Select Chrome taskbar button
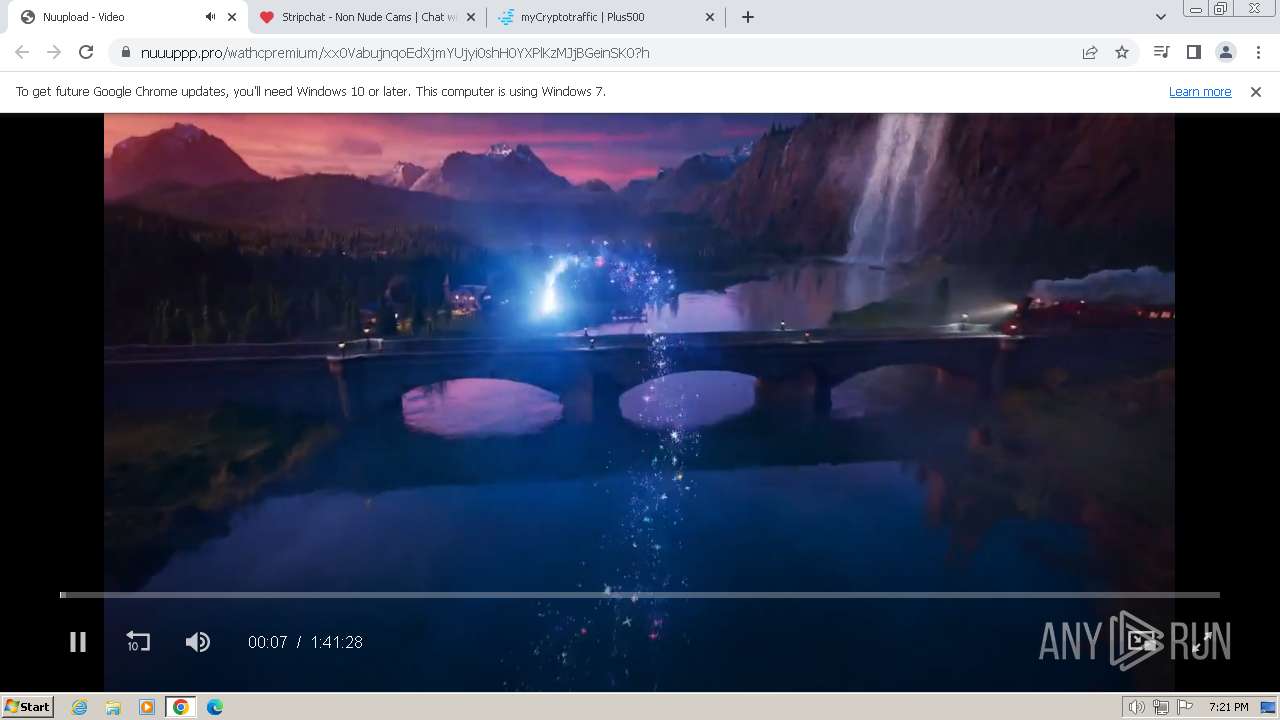This screenshot has height=720, width=1280. (x=181, y=707)
